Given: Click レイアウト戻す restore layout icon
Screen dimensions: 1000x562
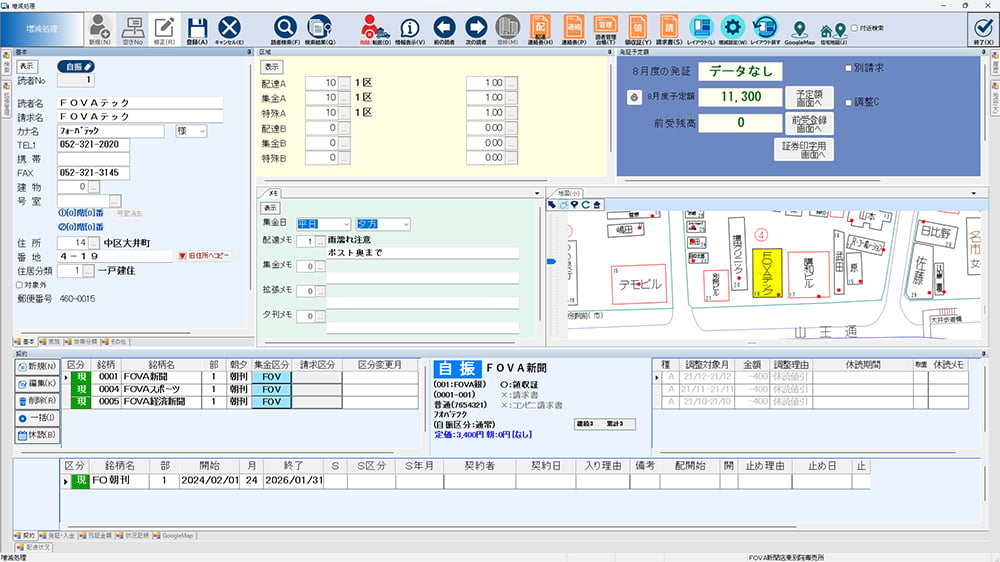Looking at the screenshot, I should pos(765,29).
